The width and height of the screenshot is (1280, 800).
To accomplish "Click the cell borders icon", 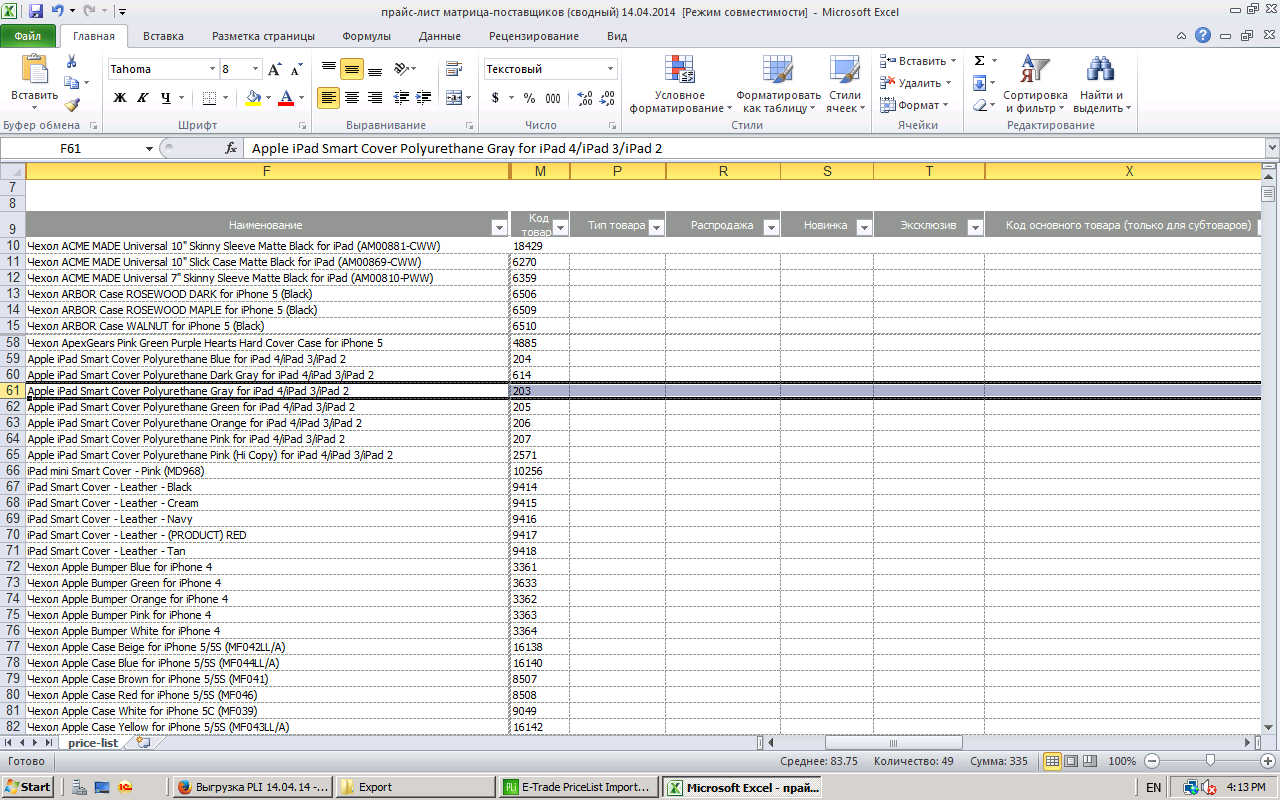I will point(209,98).
